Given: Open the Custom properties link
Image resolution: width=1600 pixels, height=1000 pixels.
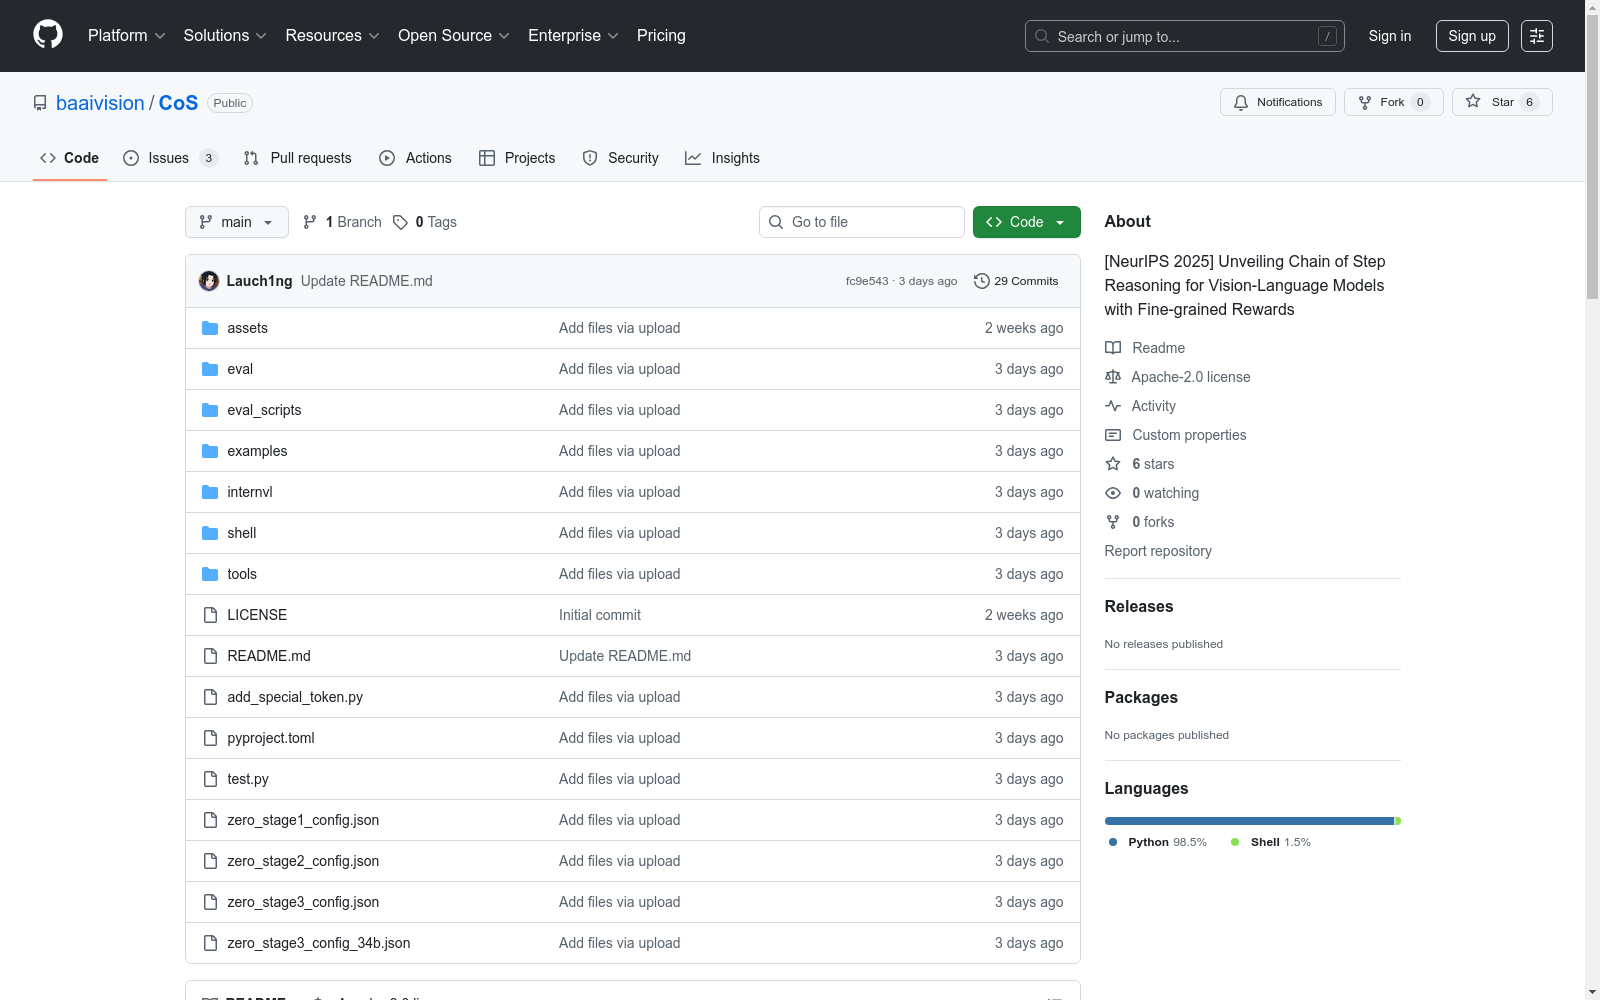Looking at the screenshot, I should (x=1176, y=435).
